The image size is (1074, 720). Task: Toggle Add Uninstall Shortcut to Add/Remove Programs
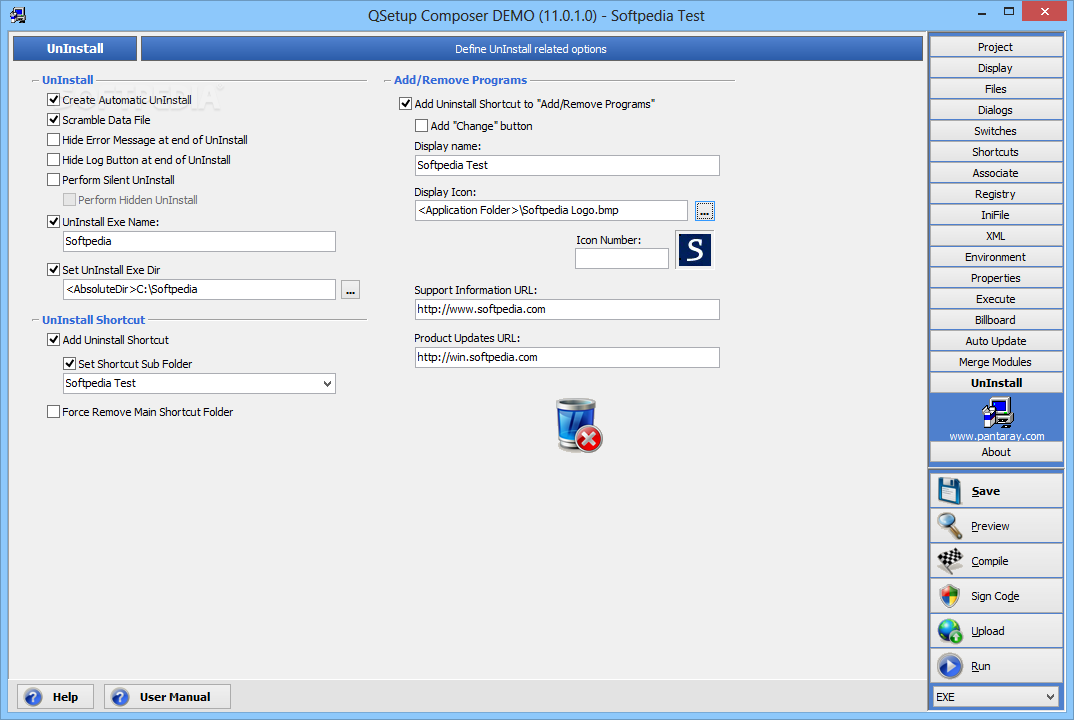click(x=405, y=104)
